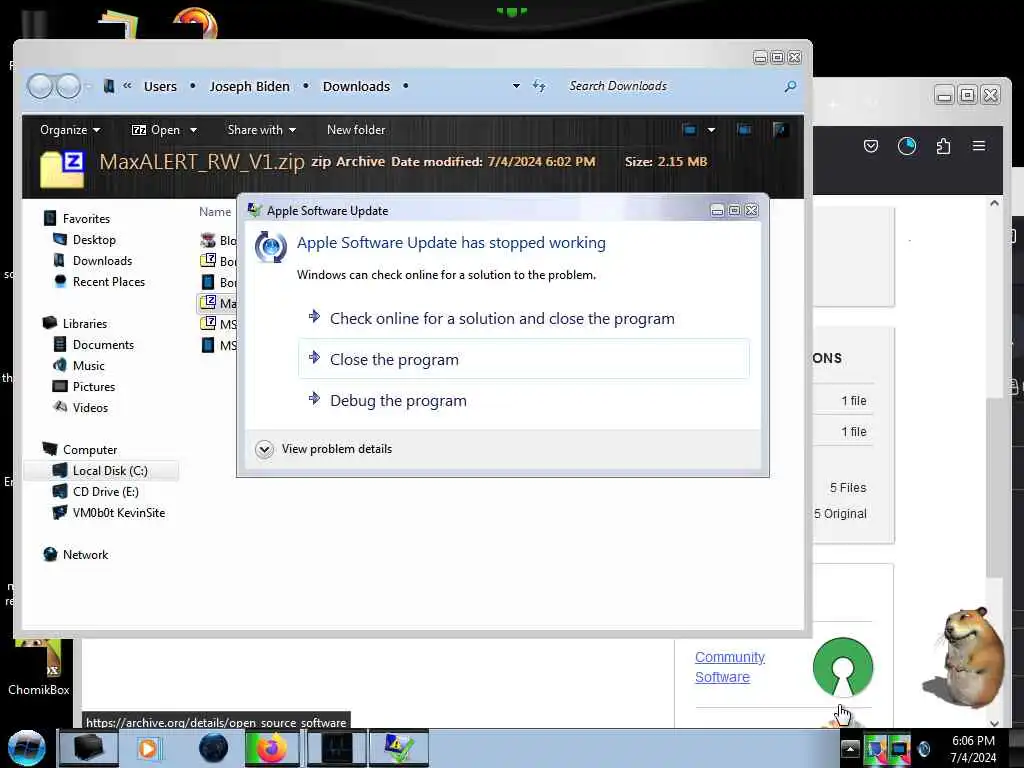
Task: Open the Firefox profile circle icon
Action: [x=906, y=146]
